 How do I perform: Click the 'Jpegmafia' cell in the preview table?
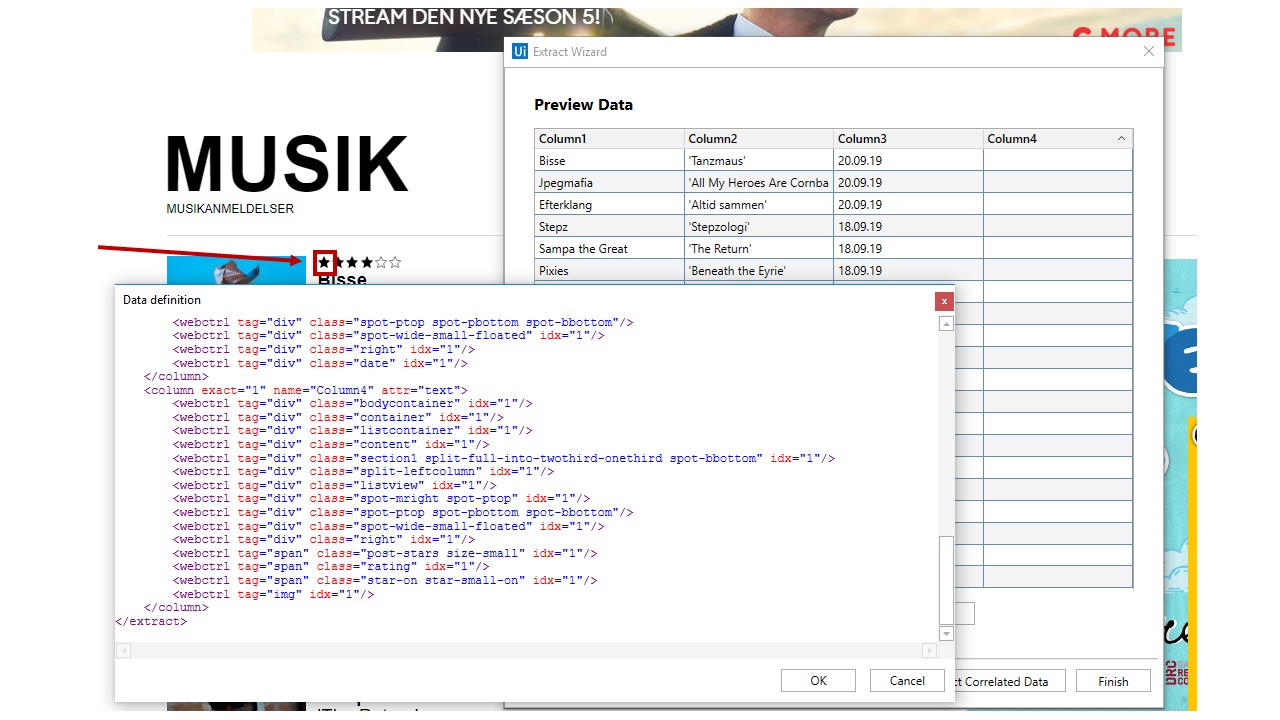[x=609, y=183]
